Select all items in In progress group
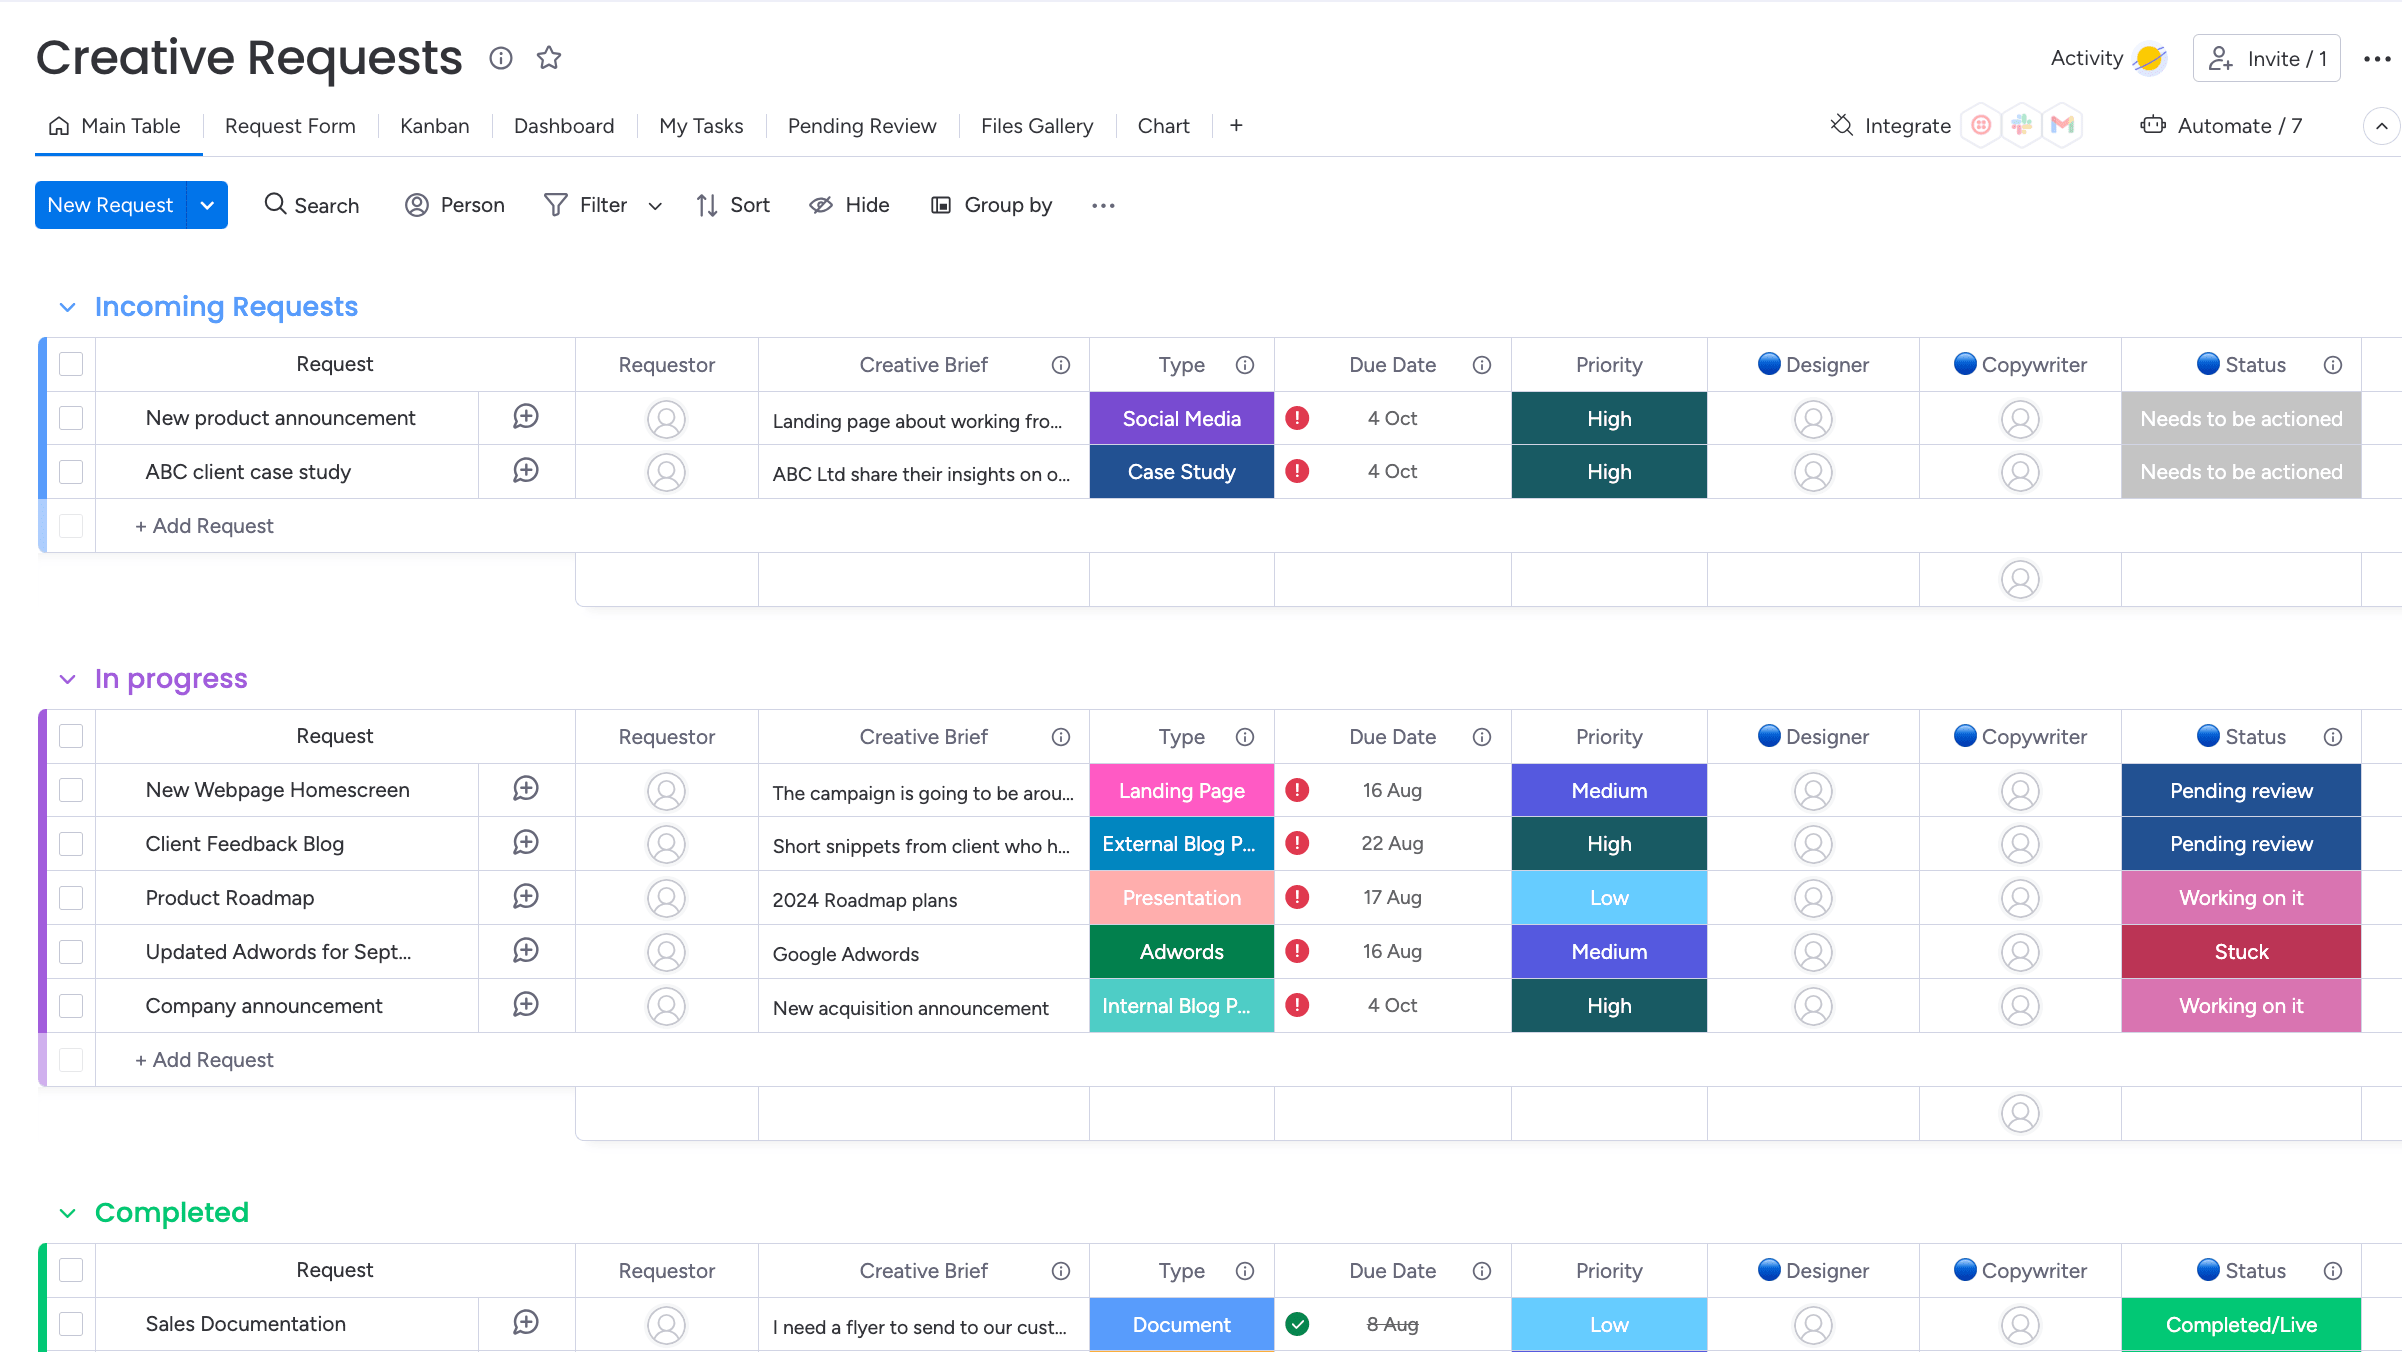2402x1352 pixels. tap(71, 736)
